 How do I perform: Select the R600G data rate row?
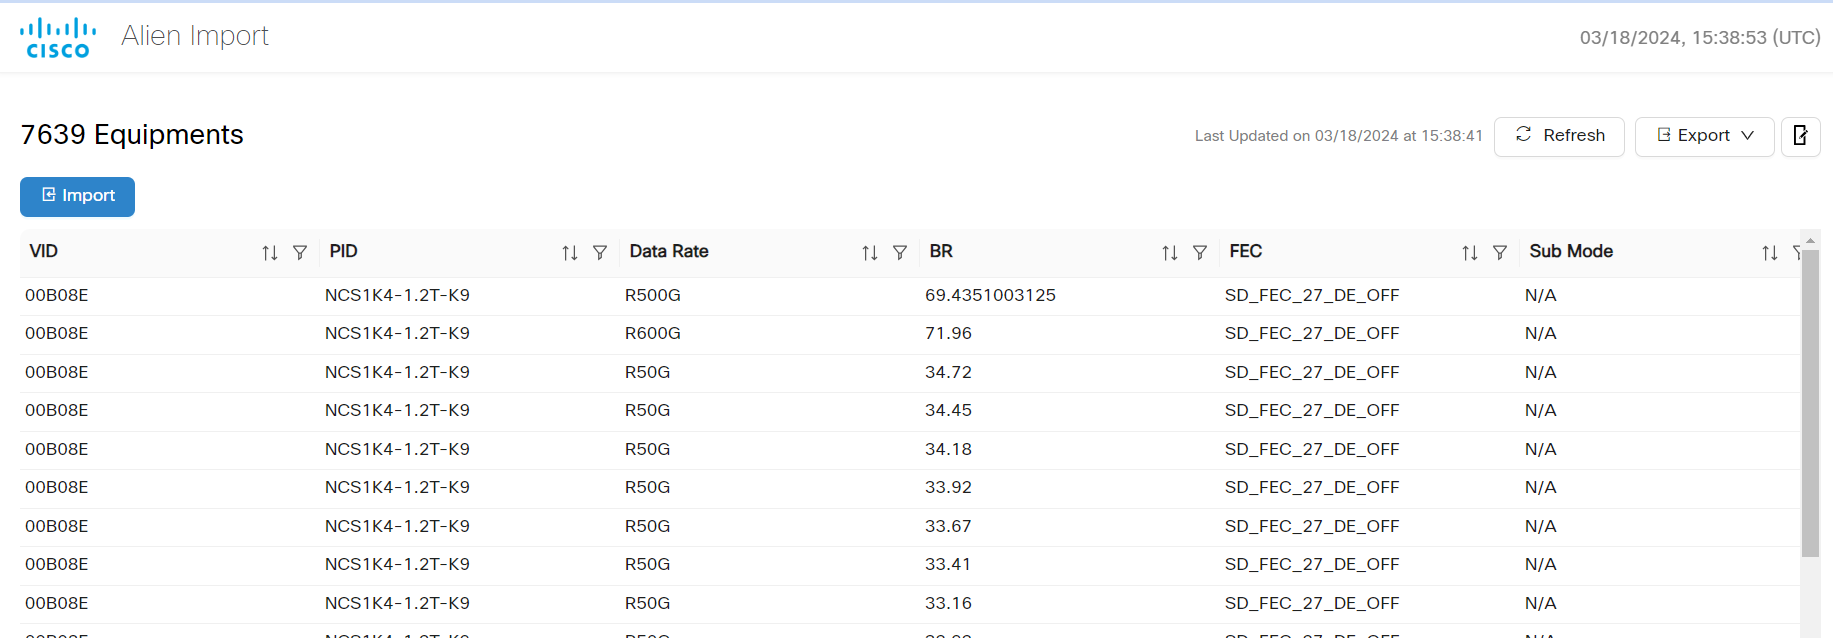click(x=652, y=334)
